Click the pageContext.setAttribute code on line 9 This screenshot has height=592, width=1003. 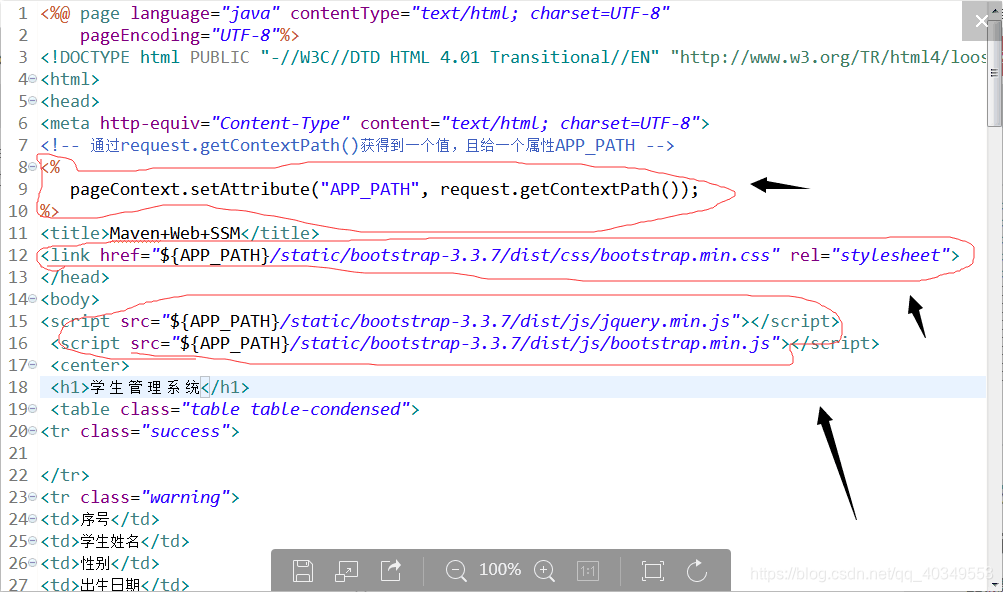[384, 189]
